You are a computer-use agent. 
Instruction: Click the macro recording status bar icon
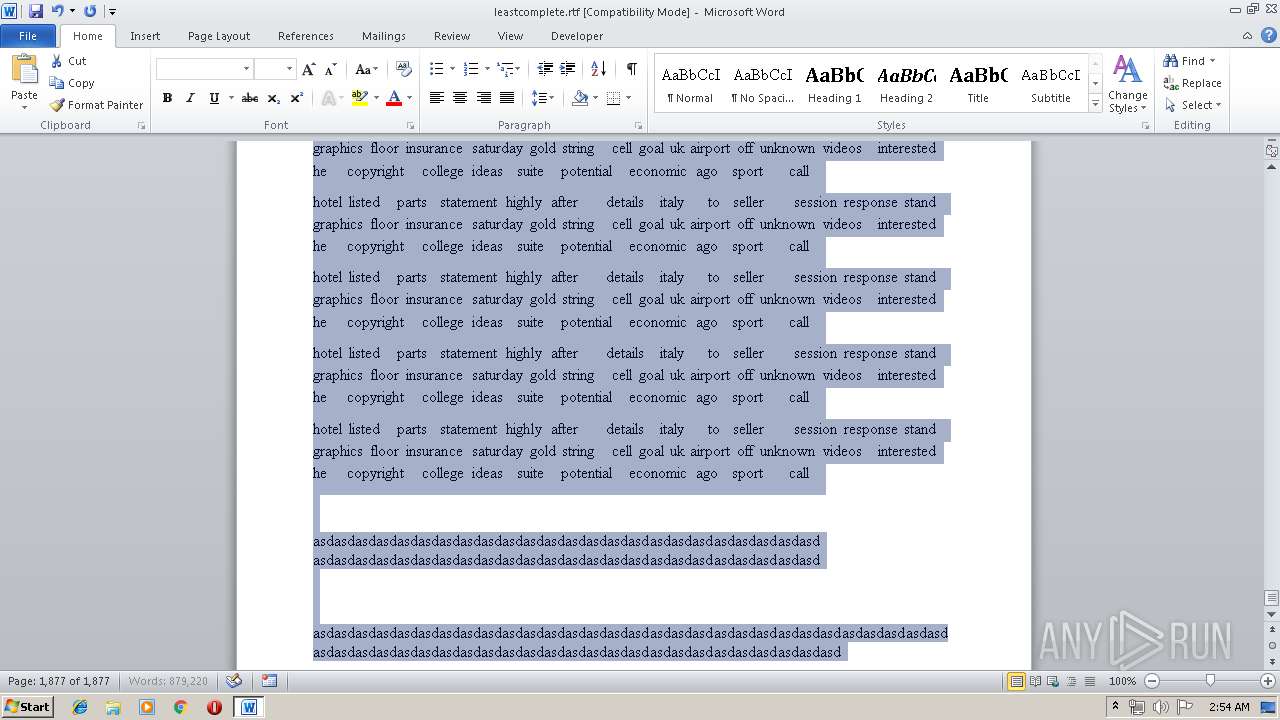[x=269, y=681]
